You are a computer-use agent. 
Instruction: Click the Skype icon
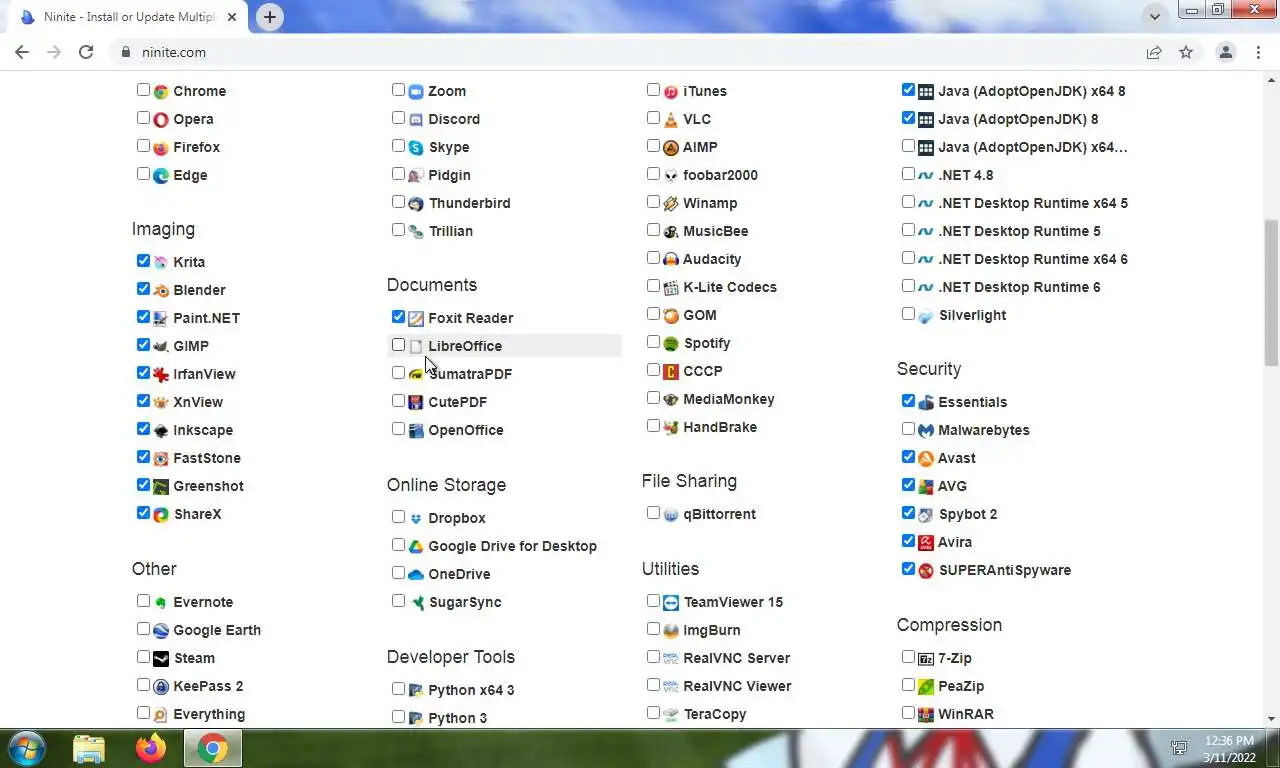[416, 147]
